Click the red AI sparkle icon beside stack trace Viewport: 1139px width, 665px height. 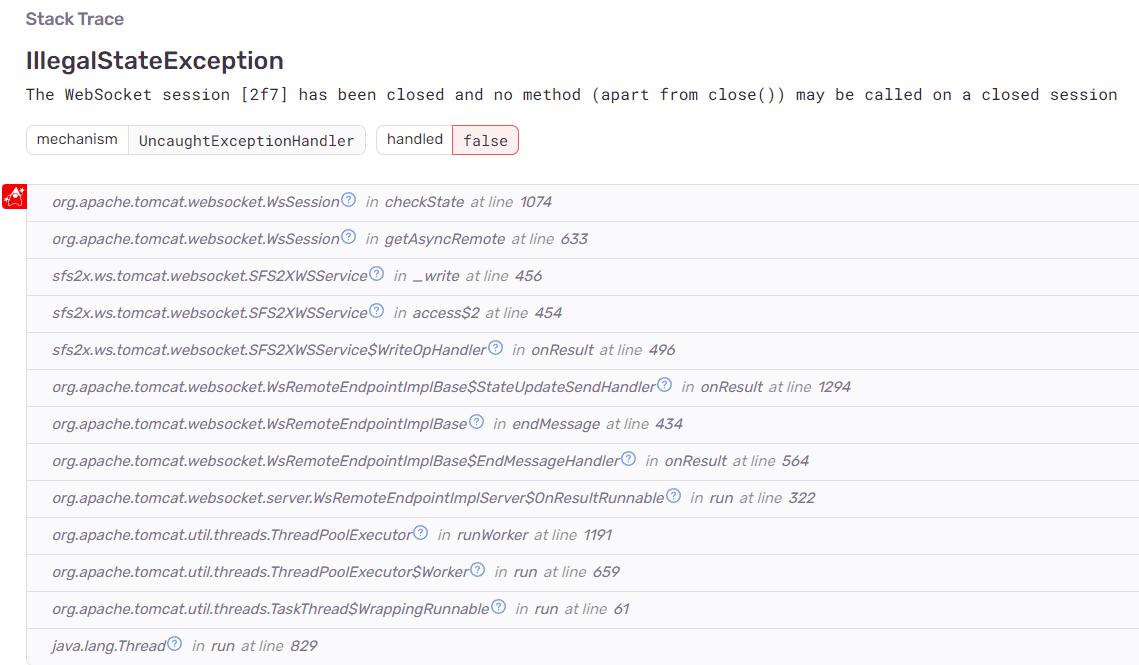pos(14,197)
